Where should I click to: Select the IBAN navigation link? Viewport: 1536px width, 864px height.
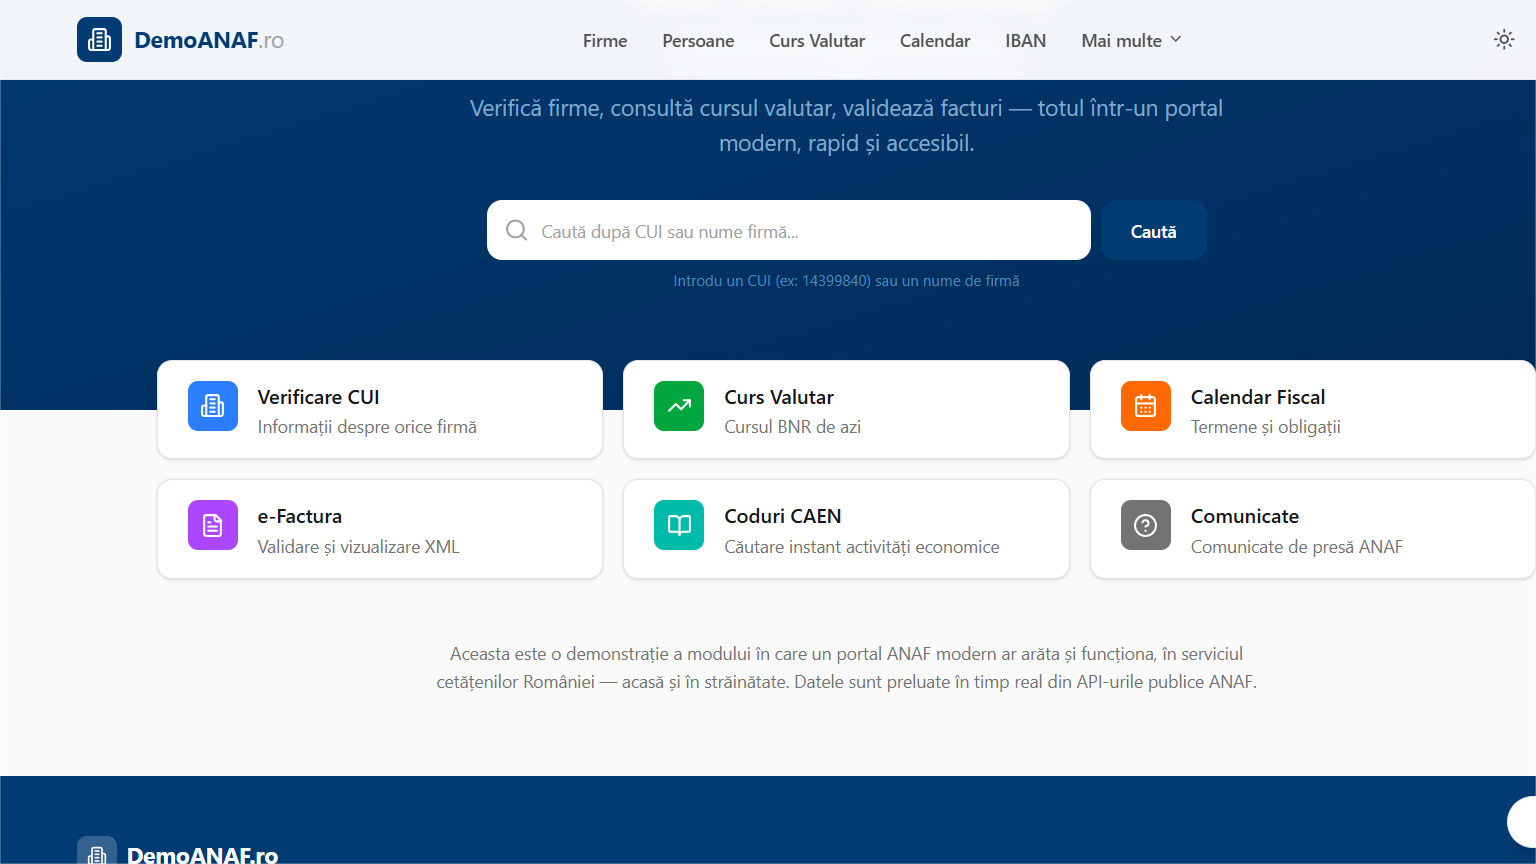pyautogui.click(x=1025, y=41)
